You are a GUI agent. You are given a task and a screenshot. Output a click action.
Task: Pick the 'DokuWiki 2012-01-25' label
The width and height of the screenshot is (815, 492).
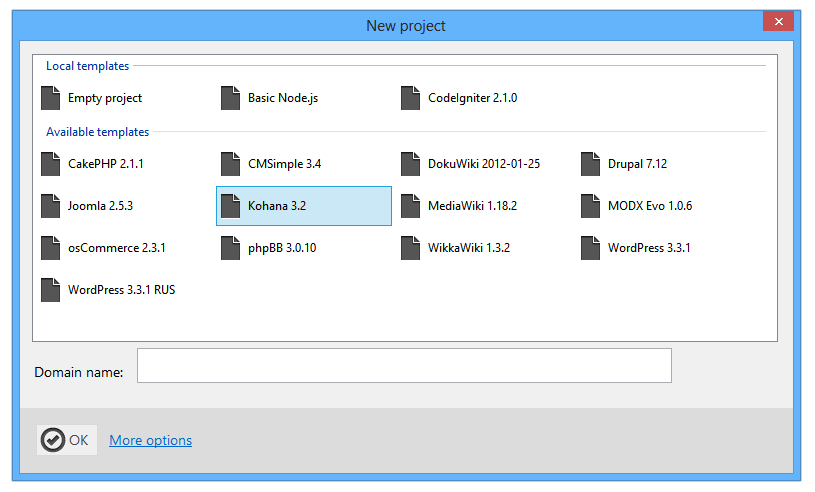tap(484, 164)
